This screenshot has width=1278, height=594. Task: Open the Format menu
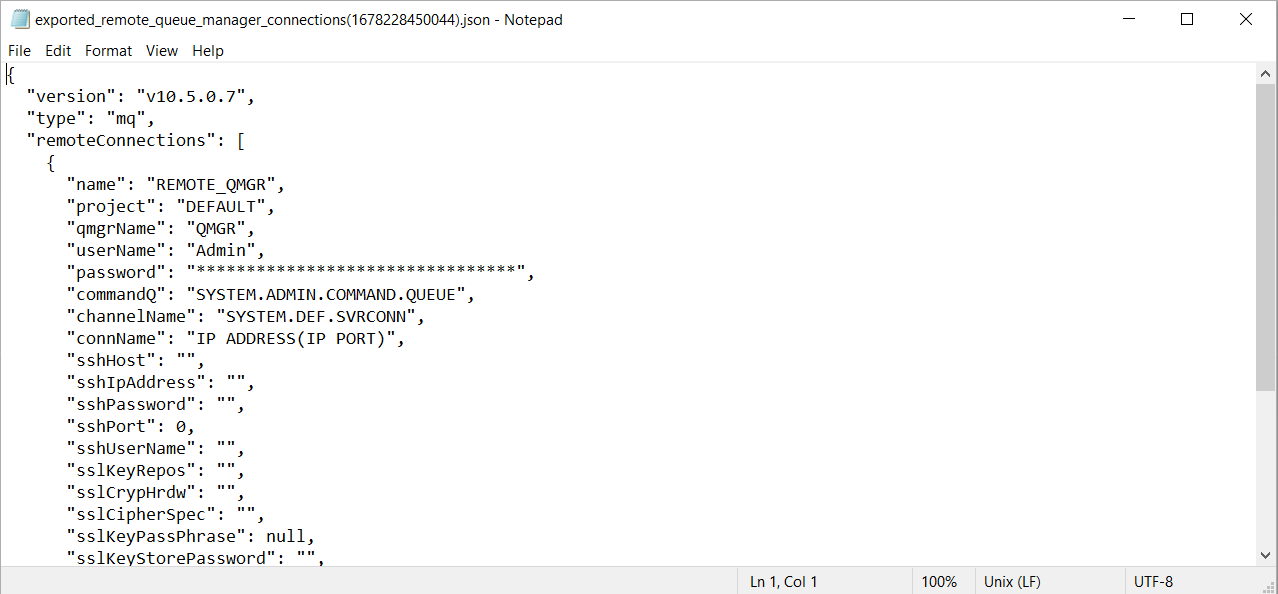click(x=108, y=50)
